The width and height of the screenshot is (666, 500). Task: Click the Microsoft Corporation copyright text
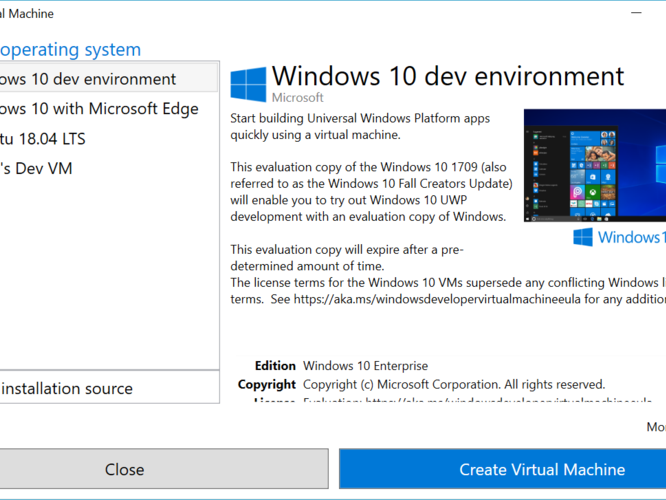pyautogui.click(x=454, y=384)
